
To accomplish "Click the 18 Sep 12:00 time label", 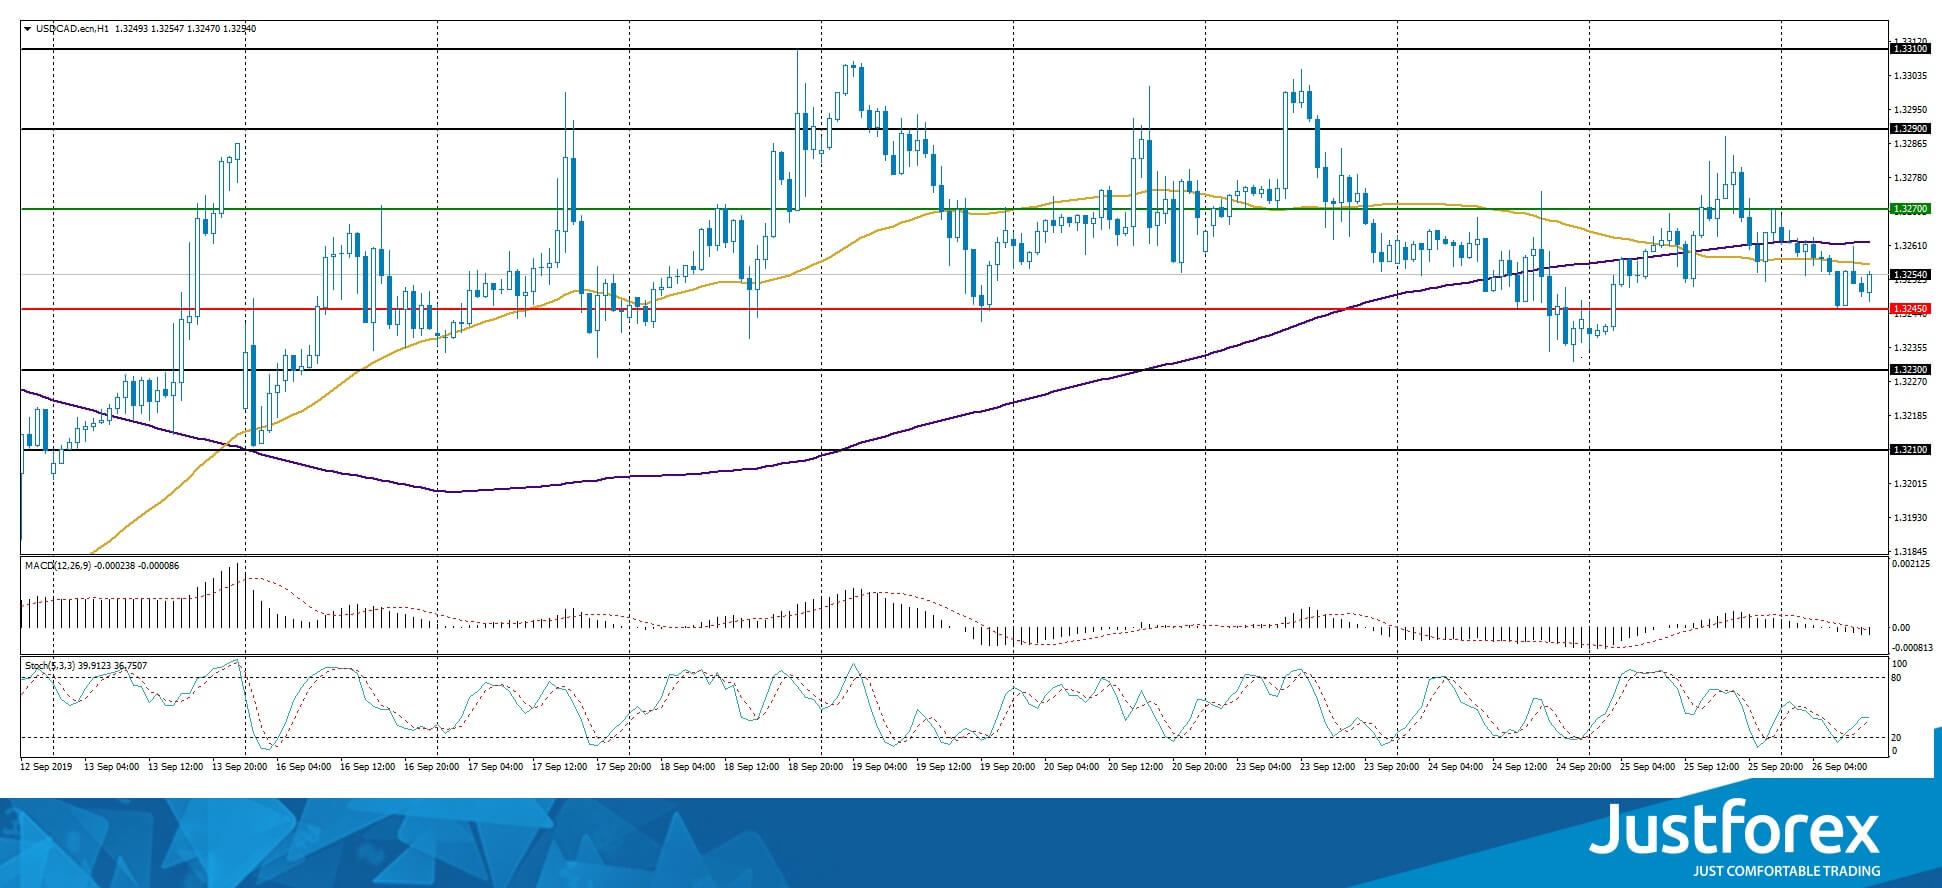I will click(x=752, y=767).
